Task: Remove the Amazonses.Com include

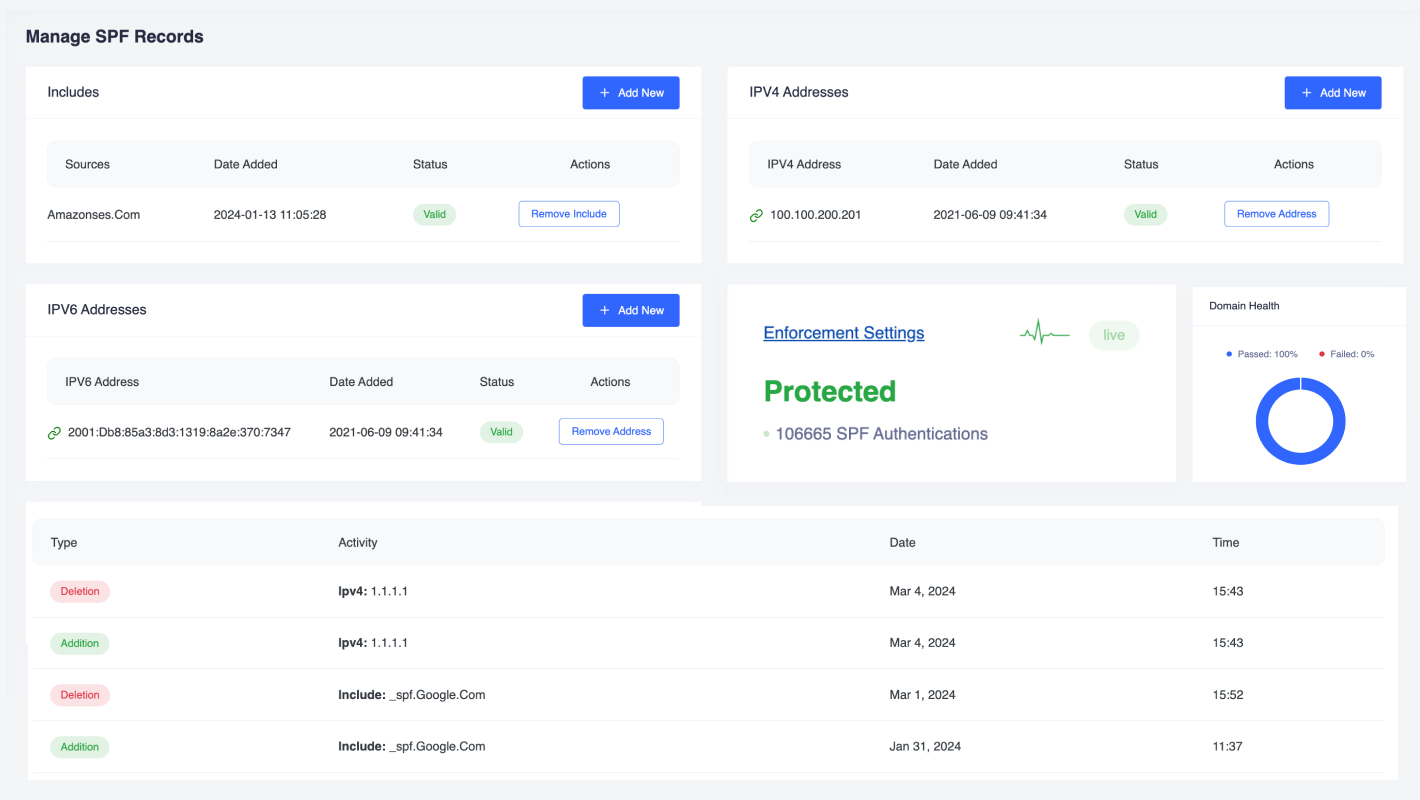Action: pos(568,214)
